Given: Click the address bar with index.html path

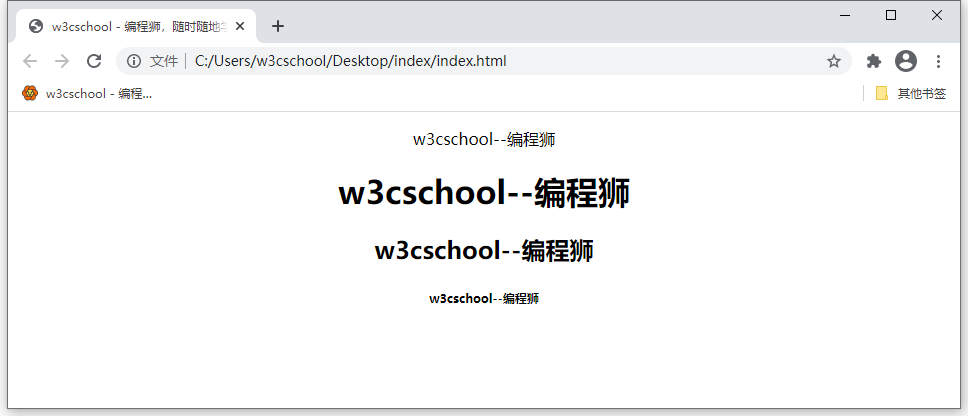Looking at the screenshot, I should tap(500, 61).
